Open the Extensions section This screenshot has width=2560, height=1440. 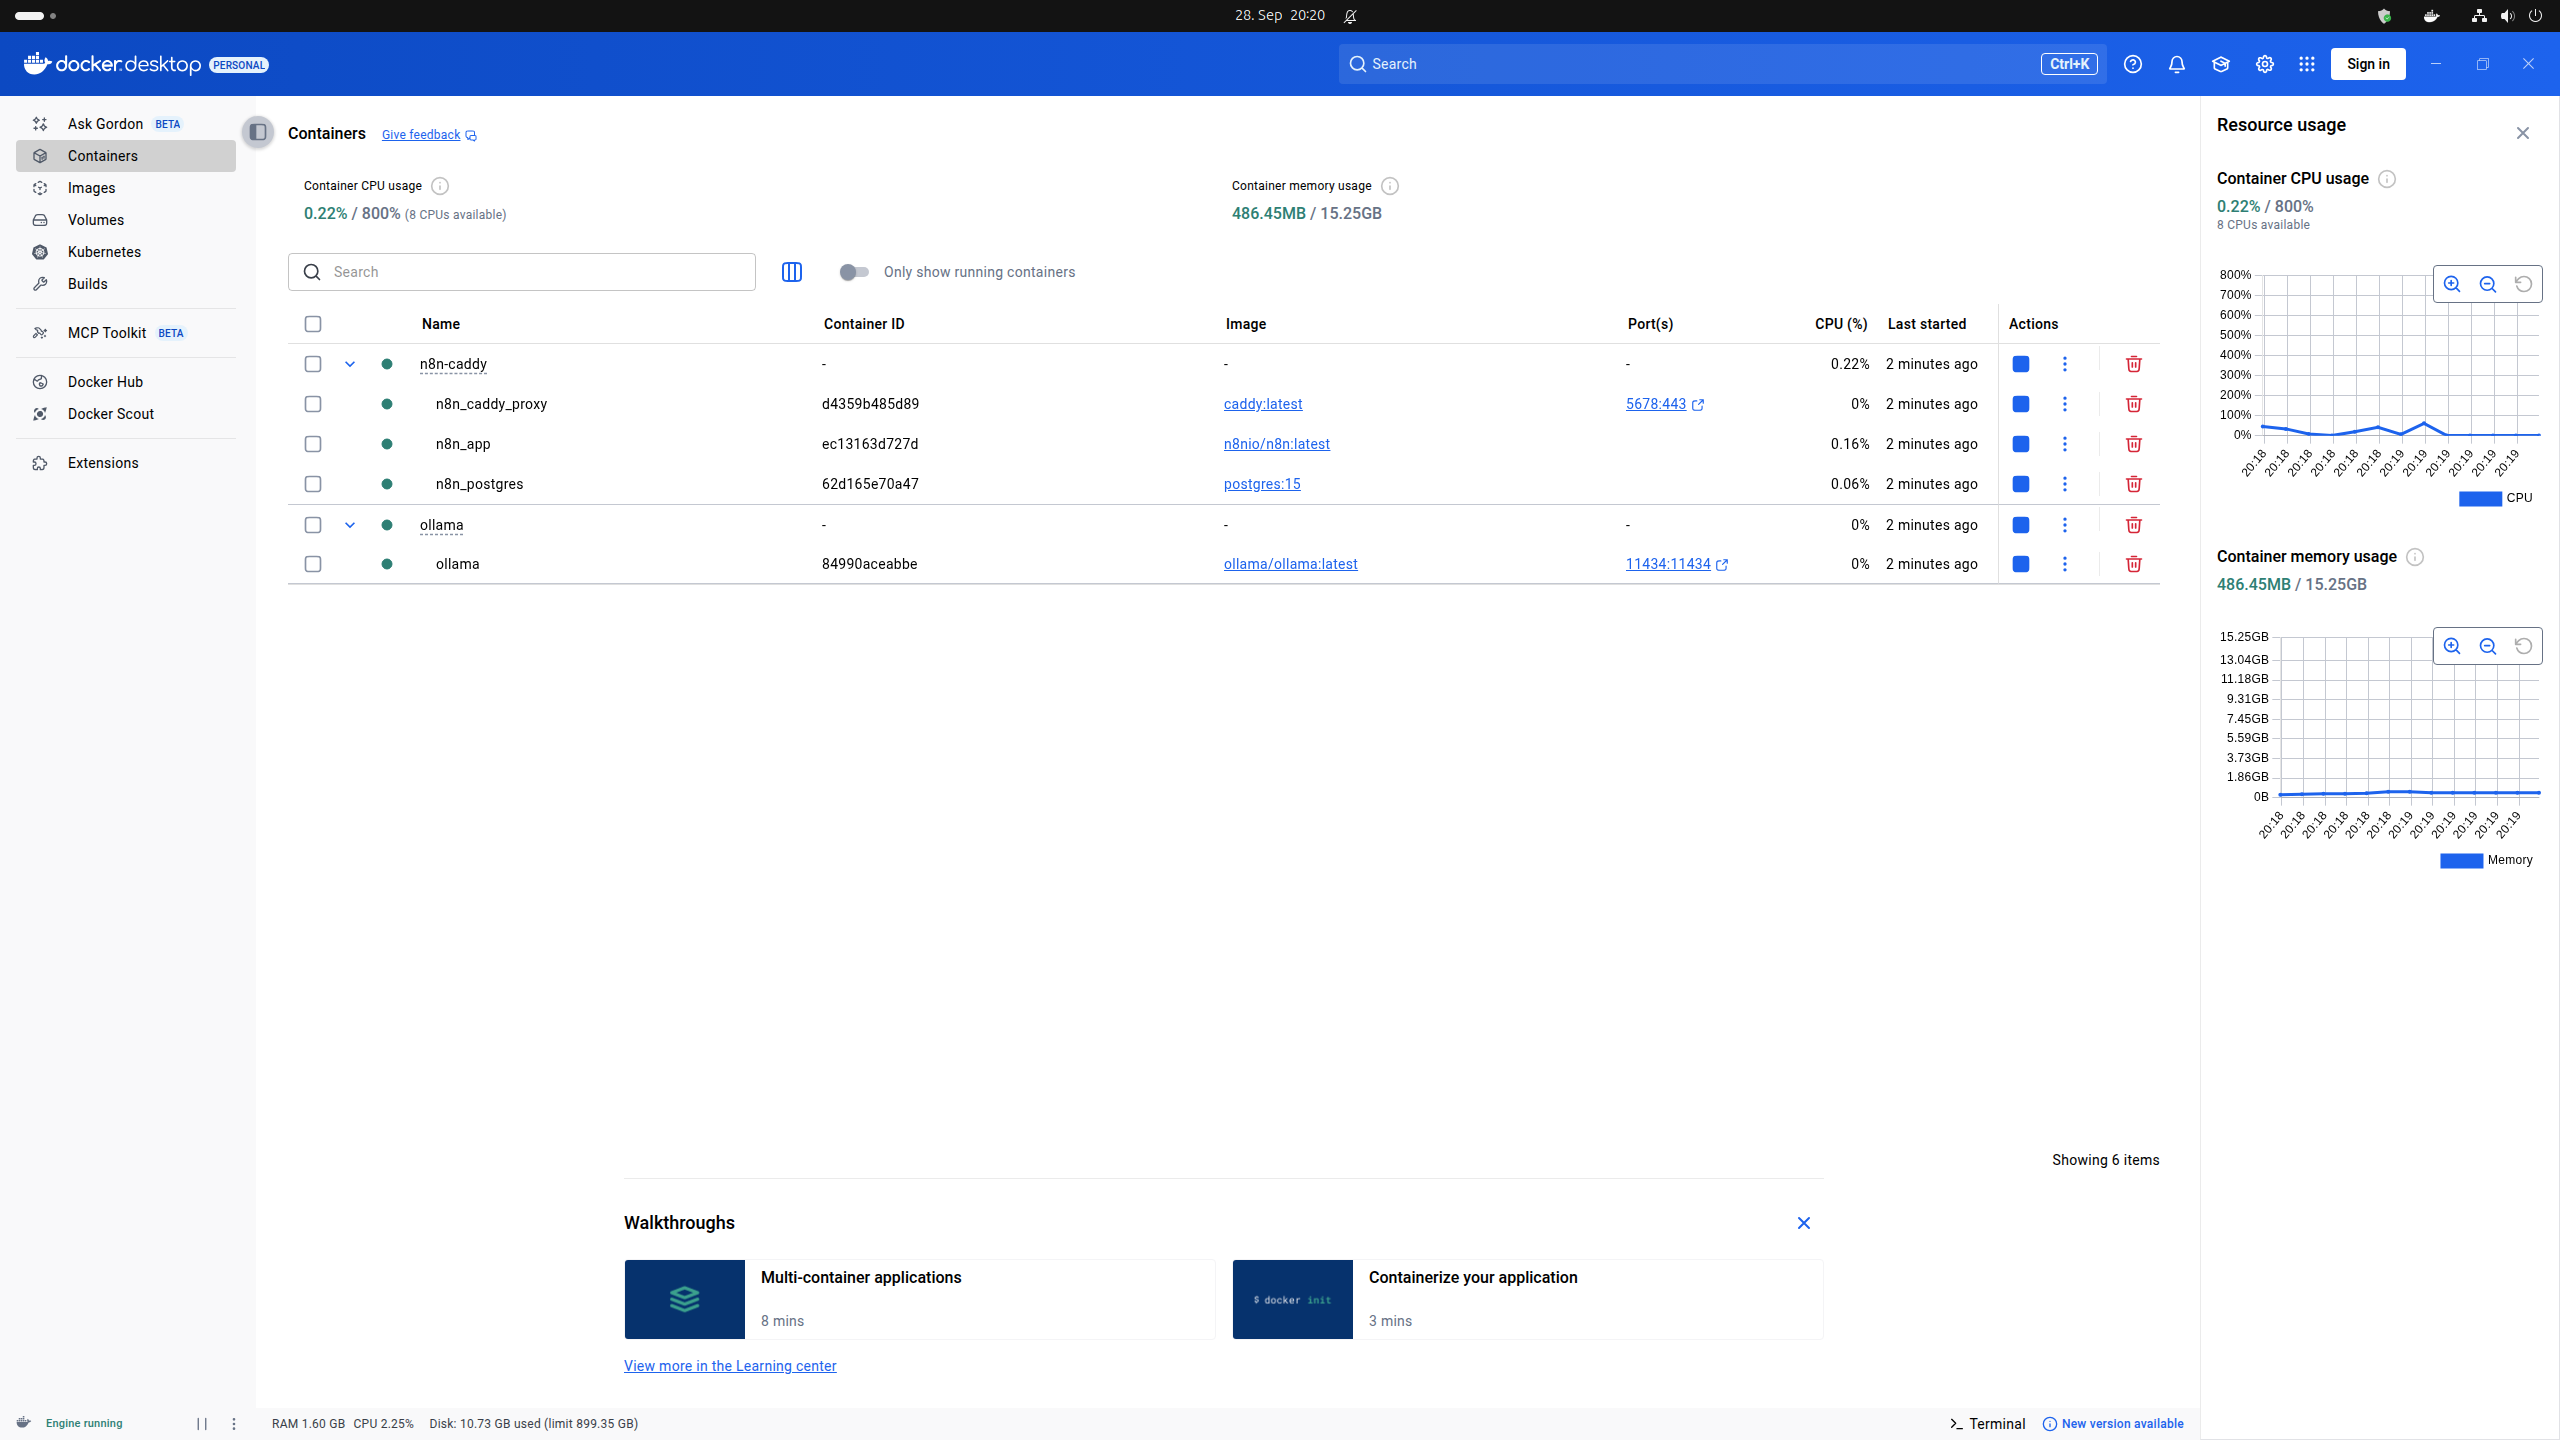click(103, 462)
